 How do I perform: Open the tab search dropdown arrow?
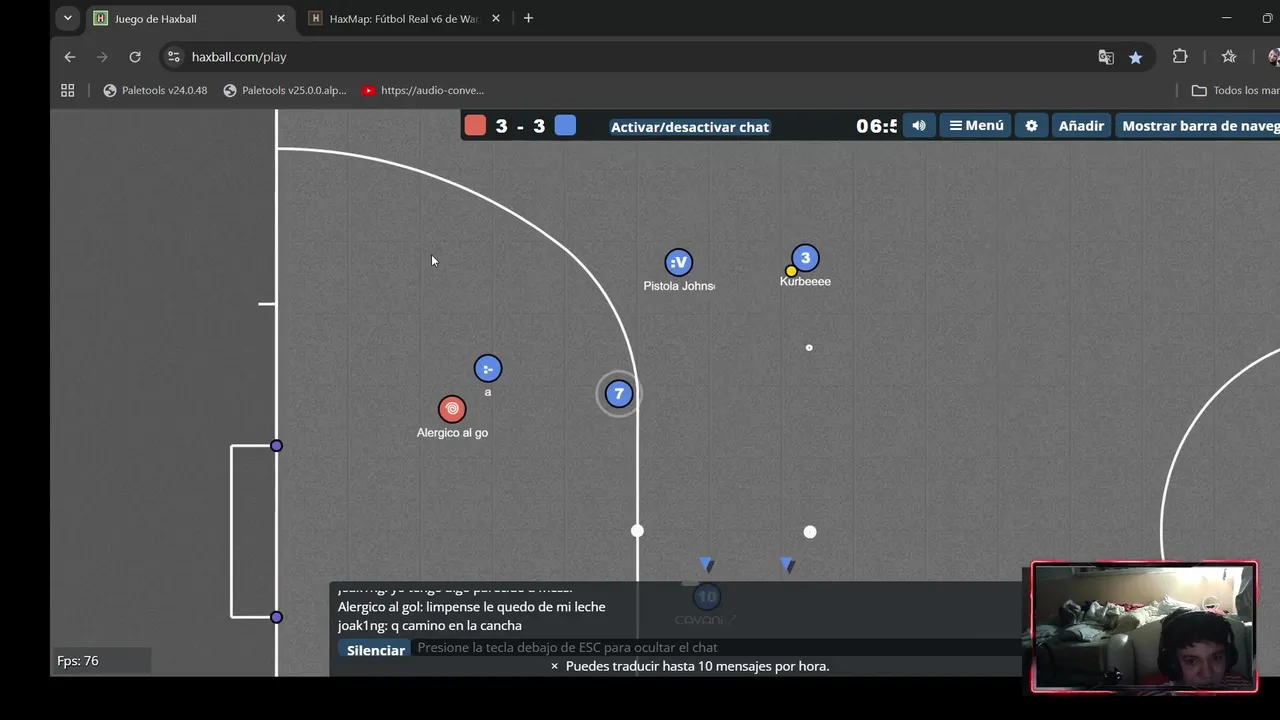(x=67, y=18)
